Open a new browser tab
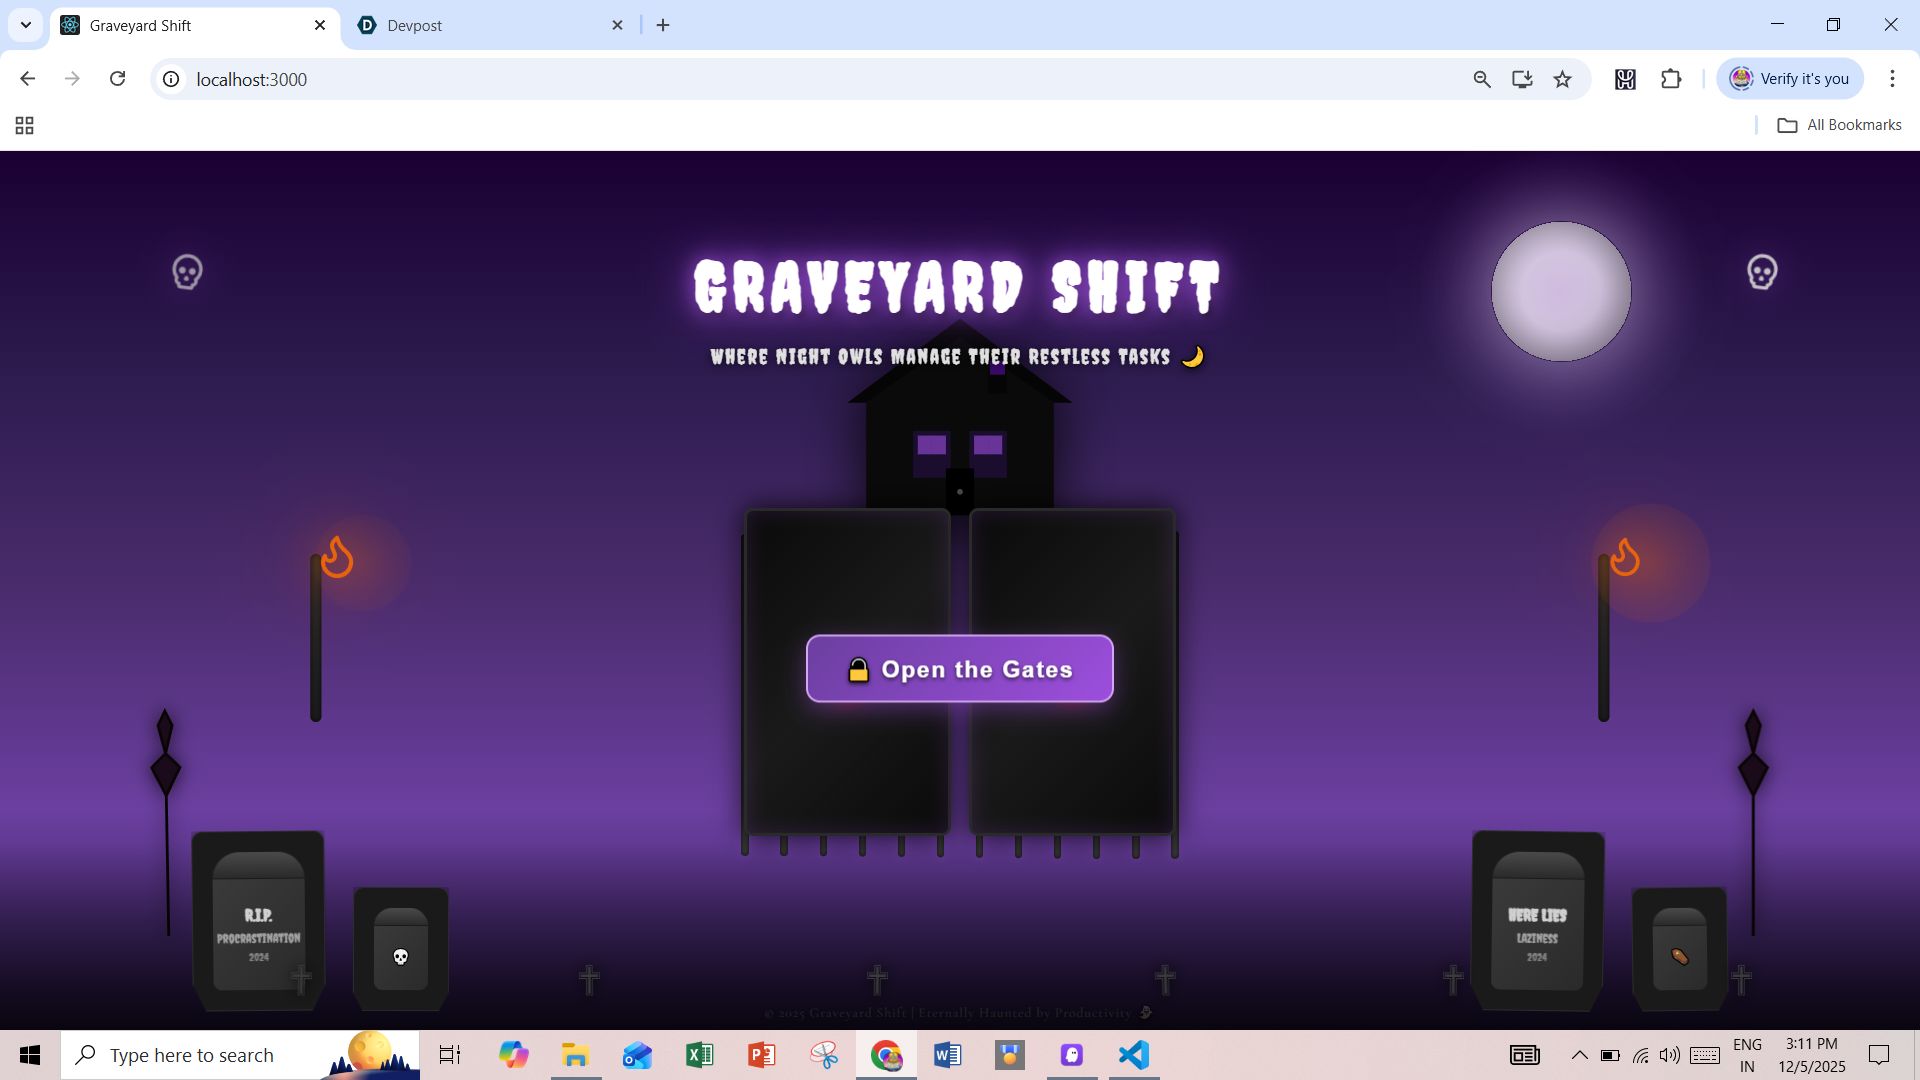 [x=663, y=26]
